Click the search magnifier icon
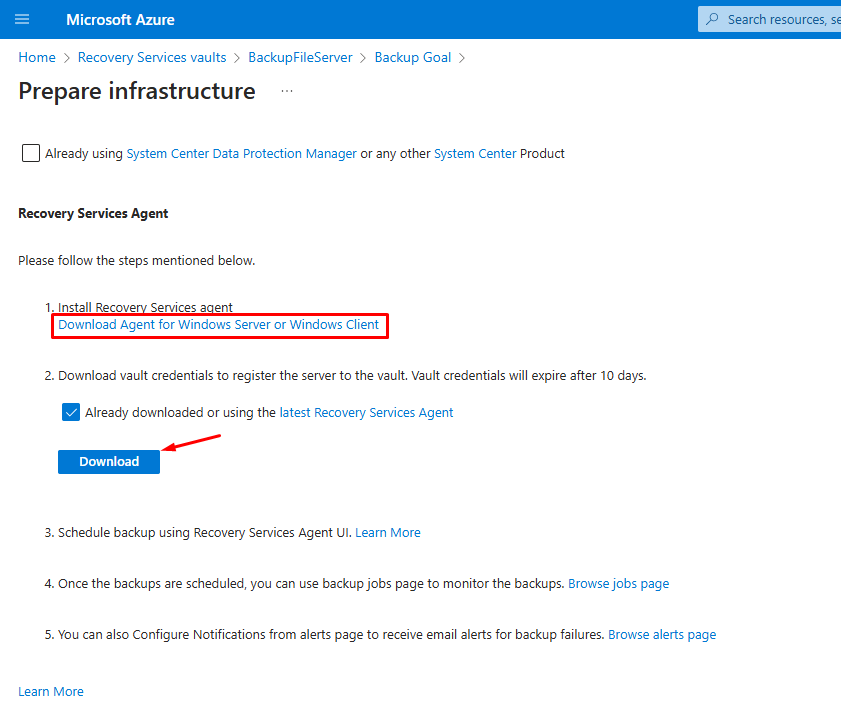This screenshot has width=841, height=709. (x=712, y=19)
